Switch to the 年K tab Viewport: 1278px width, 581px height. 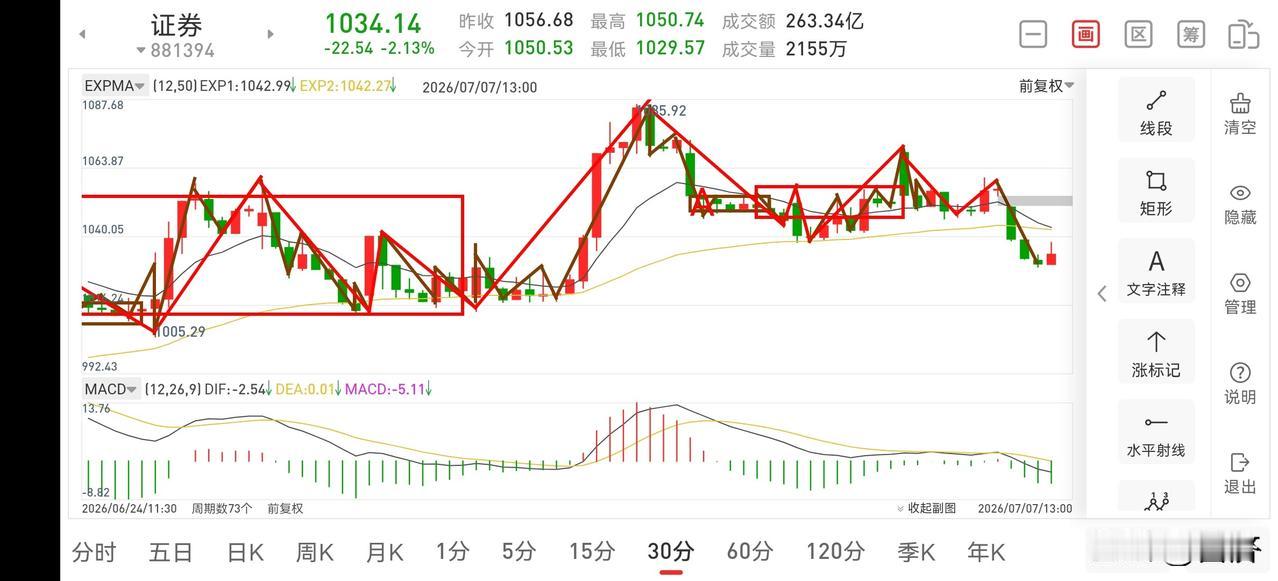985,551
